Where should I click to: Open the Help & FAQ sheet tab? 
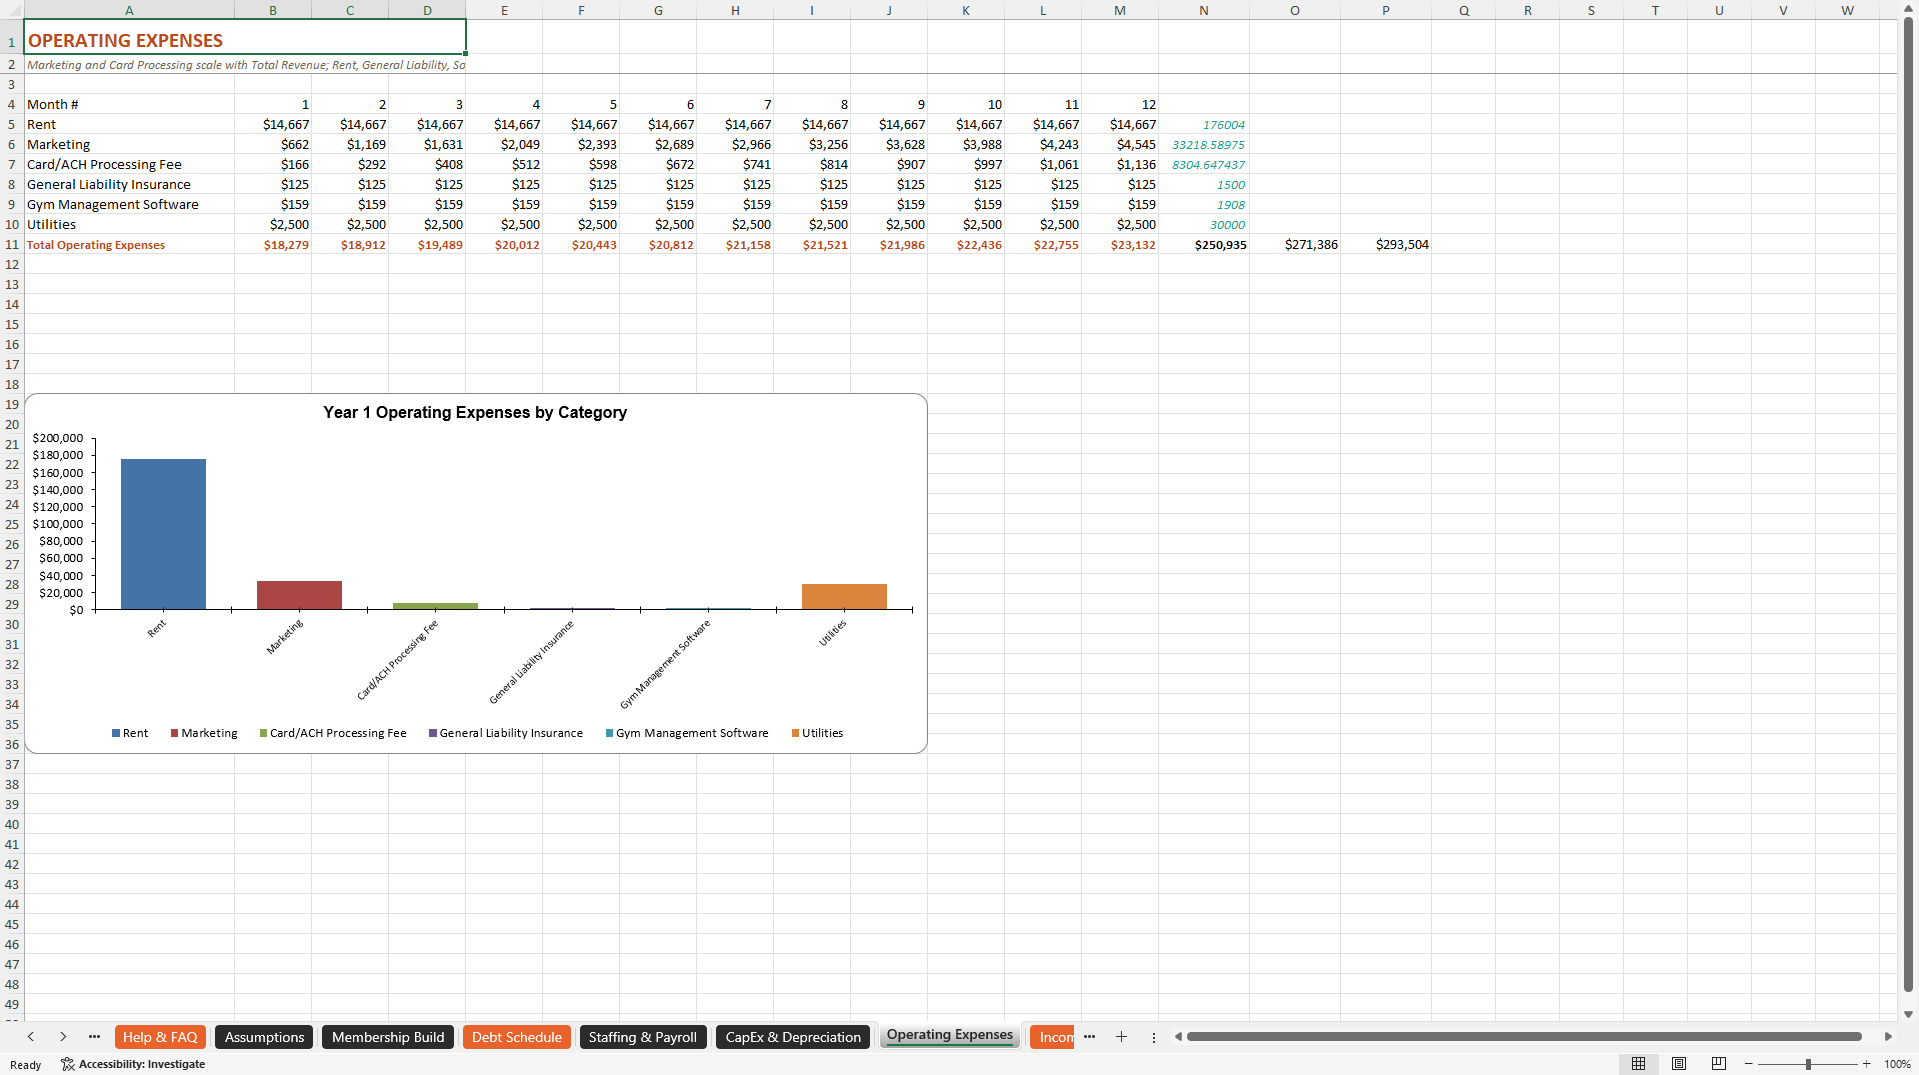(x=160, y=1037)
